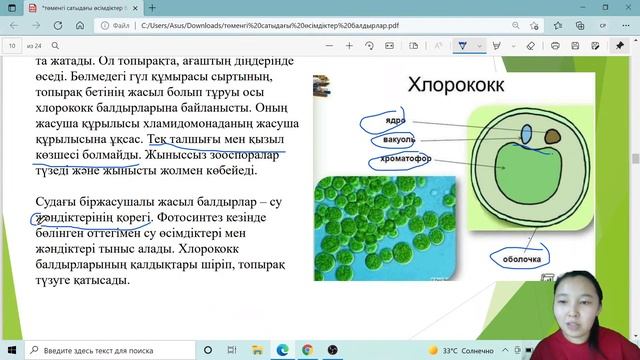Save the PDF document
Viewport: 640px width, 360px height.
click(575, 46)
